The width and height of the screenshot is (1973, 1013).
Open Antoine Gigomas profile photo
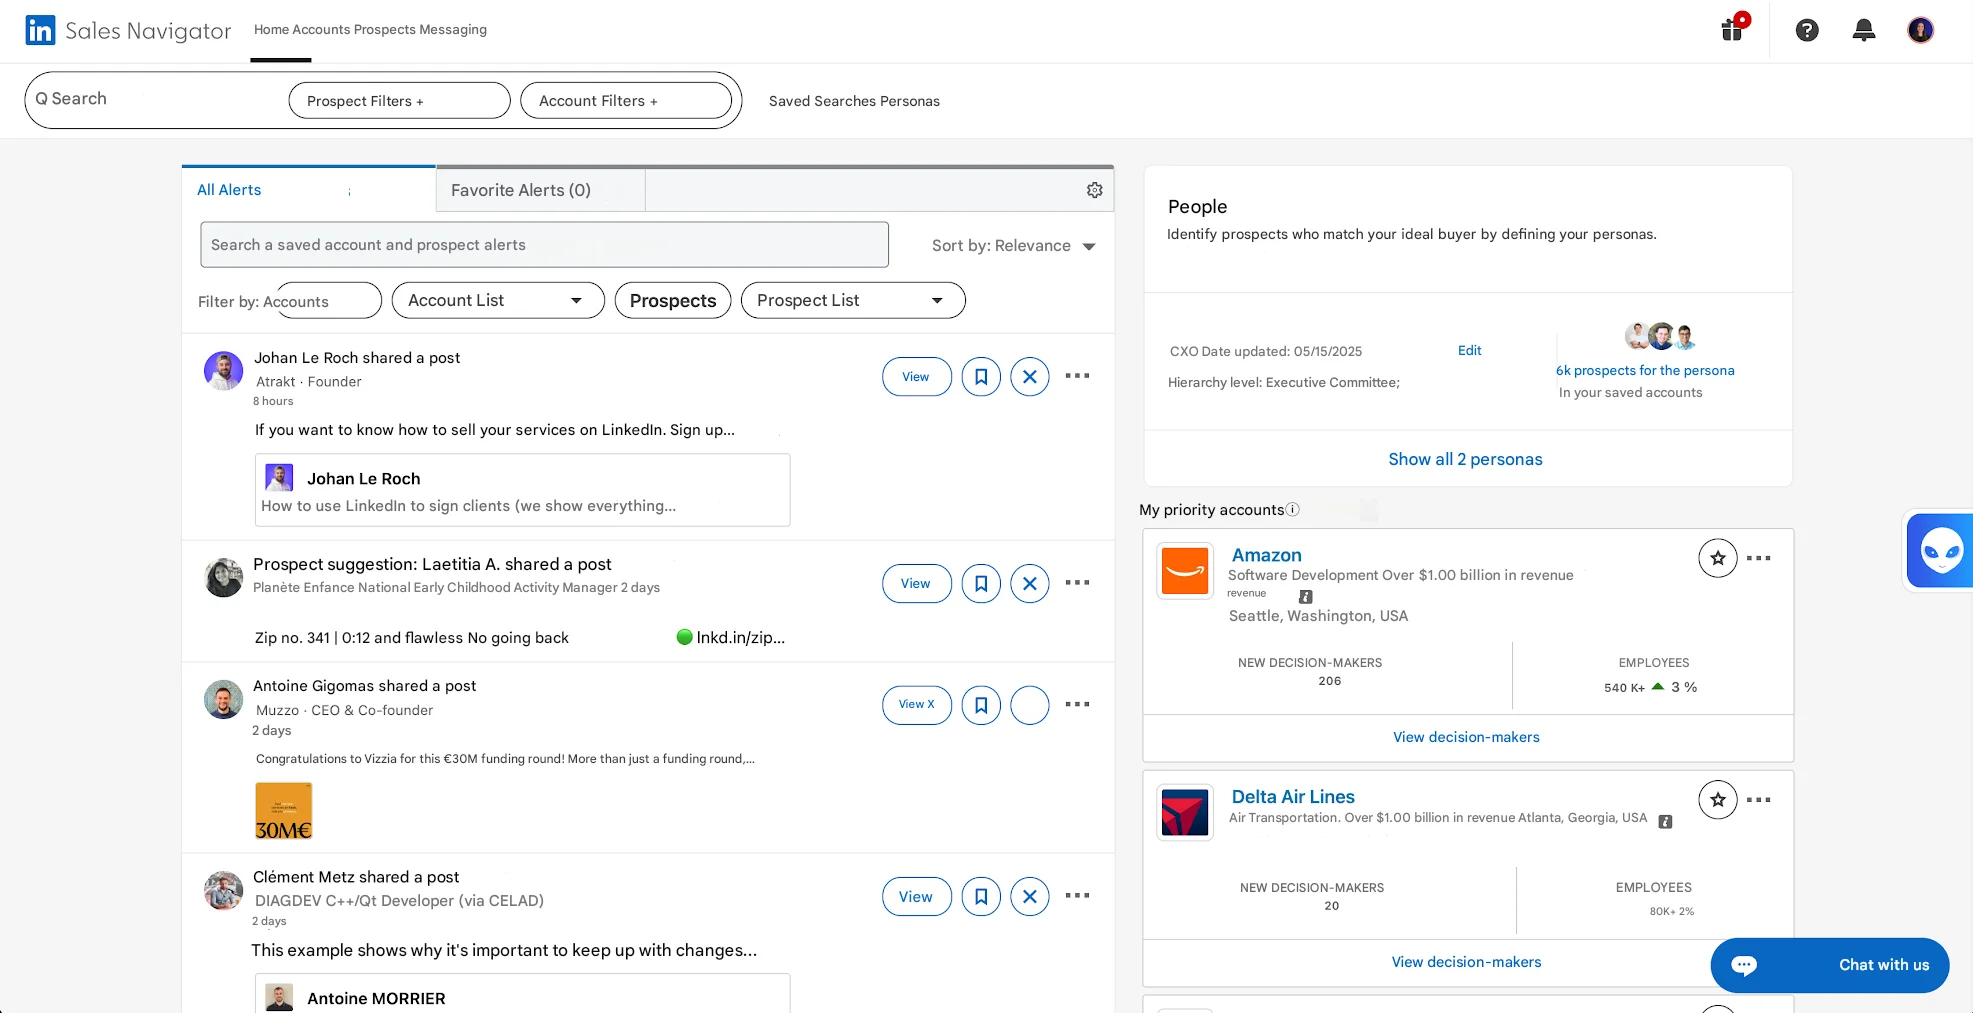tap(223, 700)
